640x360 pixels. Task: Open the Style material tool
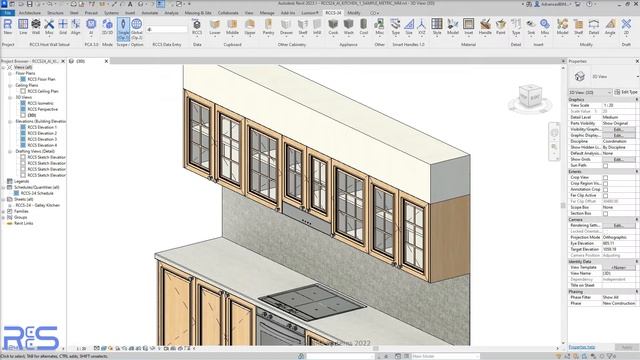(437, 27)
